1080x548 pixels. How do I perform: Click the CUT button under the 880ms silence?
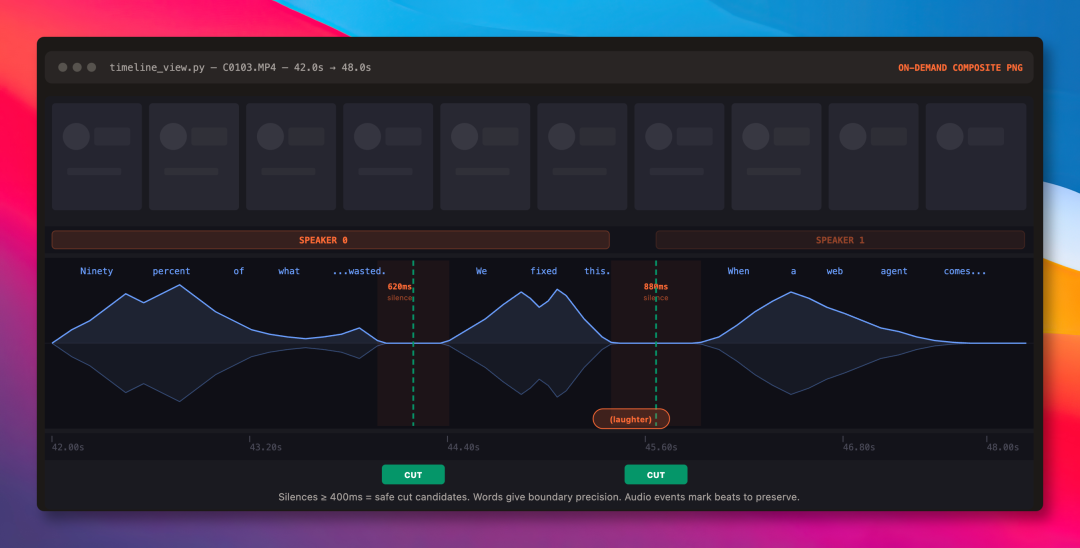[x=656, y=474]
